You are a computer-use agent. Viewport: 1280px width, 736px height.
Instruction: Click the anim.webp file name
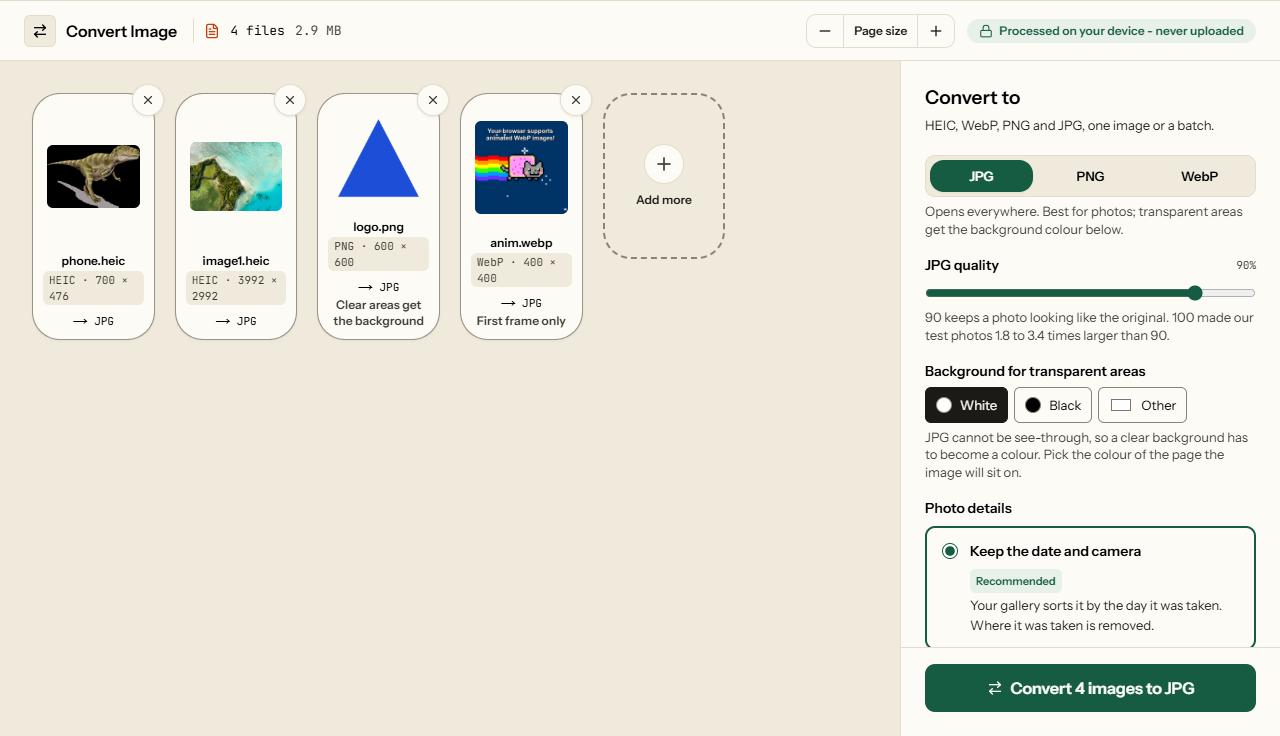point(521,243)
